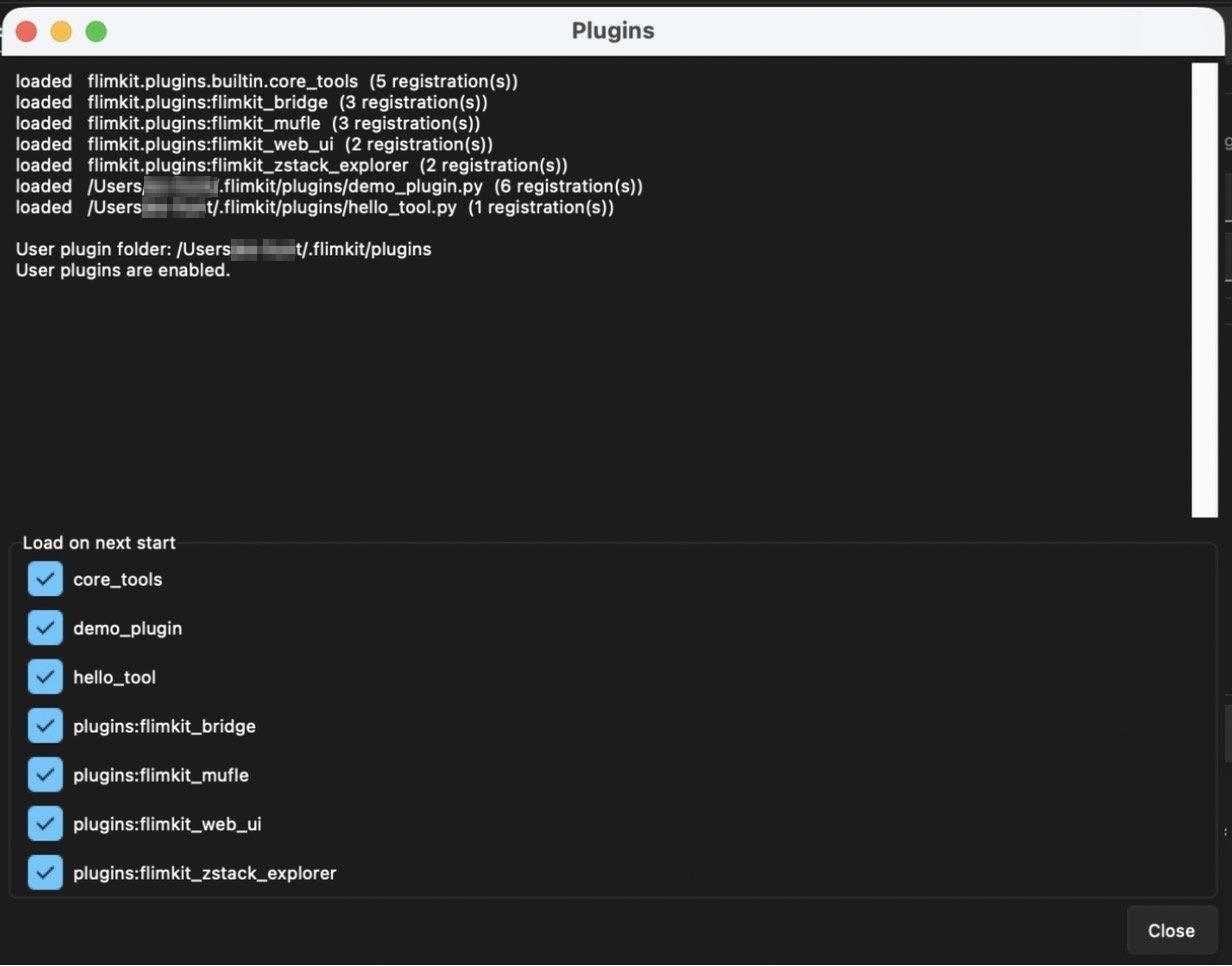Click the hello_tool.py loaded log line
Screen dimensions: 1232x966
point(315,207)
